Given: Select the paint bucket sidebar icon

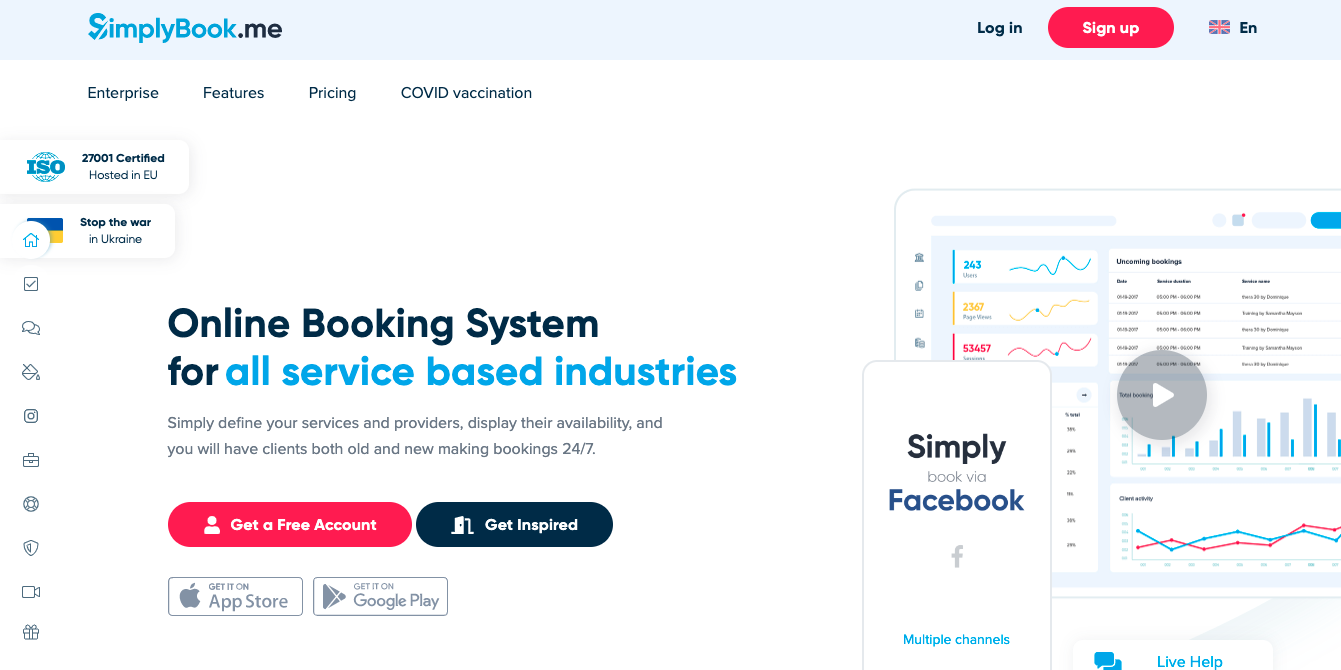Looking at the screenshot, I should tap(31, 372).
